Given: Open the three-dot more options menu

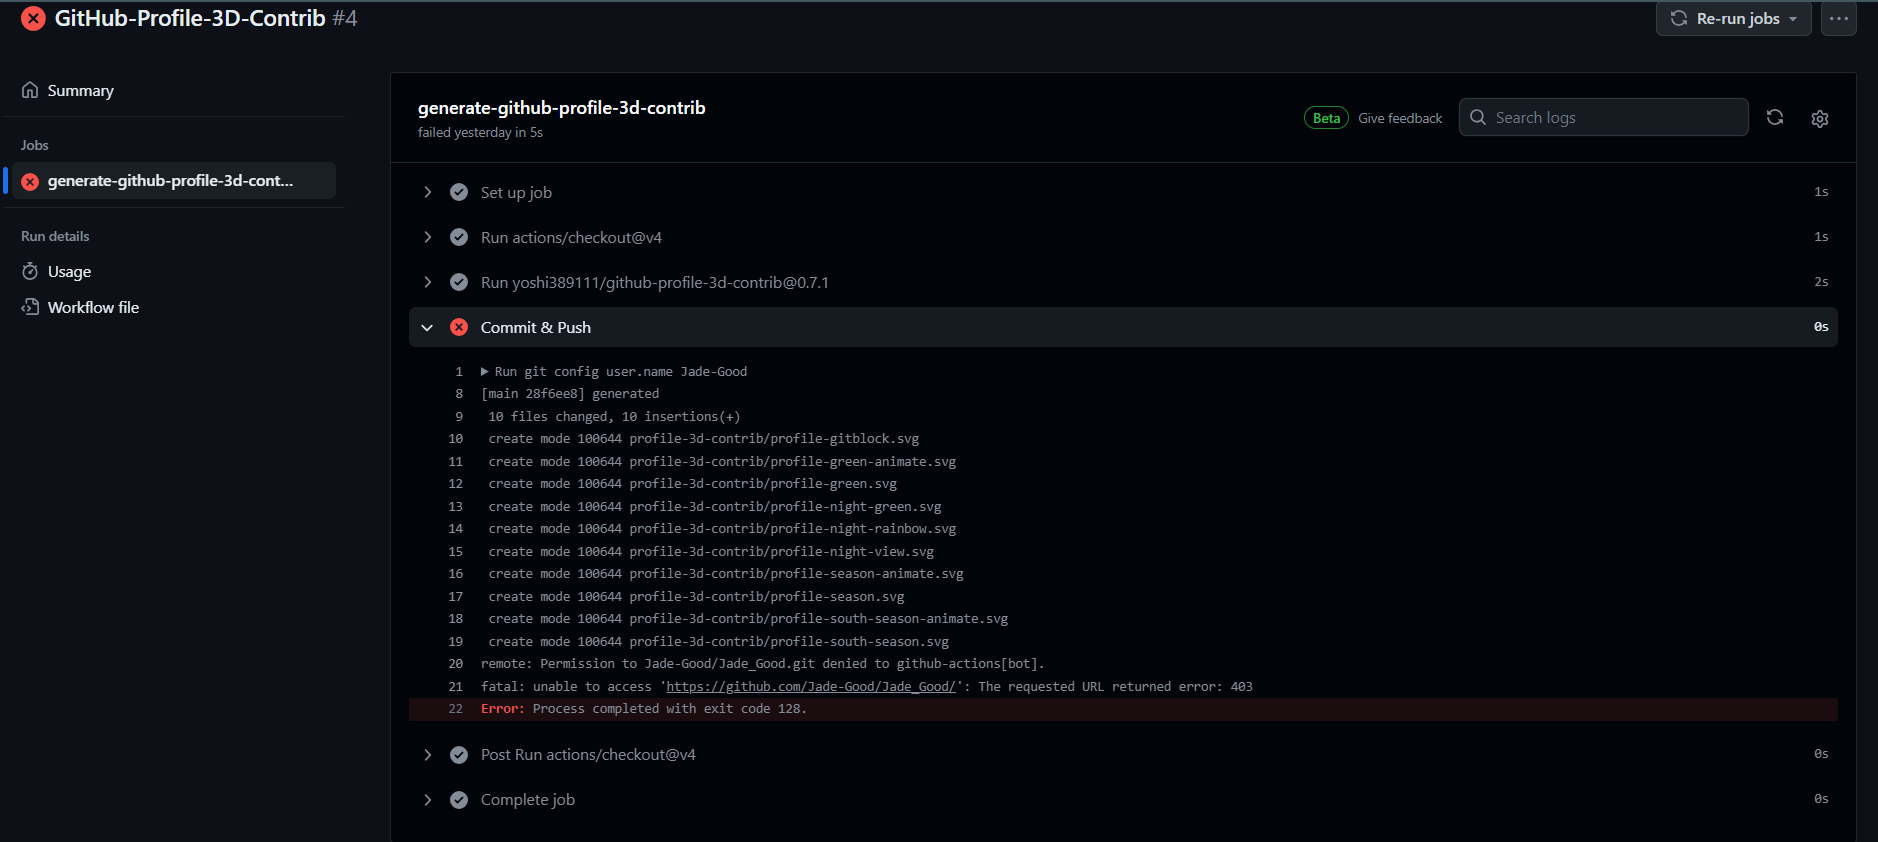Looking at the screenshot, I should click(1838, 18).
